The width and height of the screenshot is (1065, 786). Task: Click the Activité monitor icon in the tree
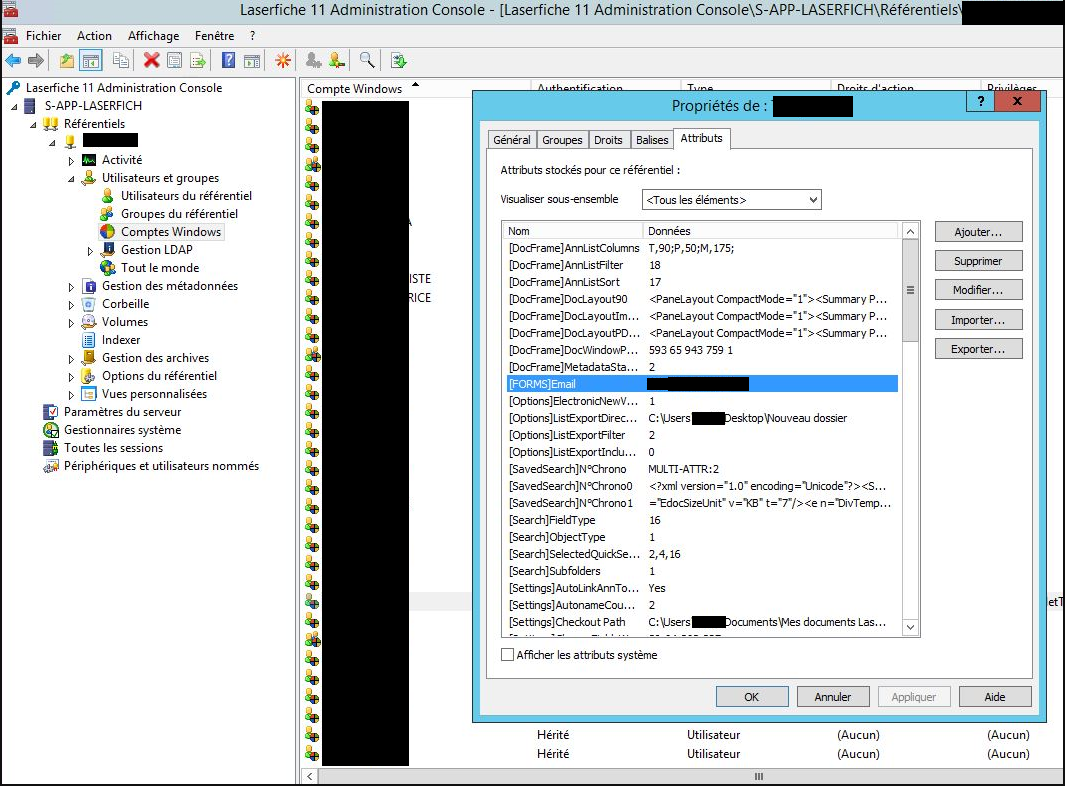(89, 160)
